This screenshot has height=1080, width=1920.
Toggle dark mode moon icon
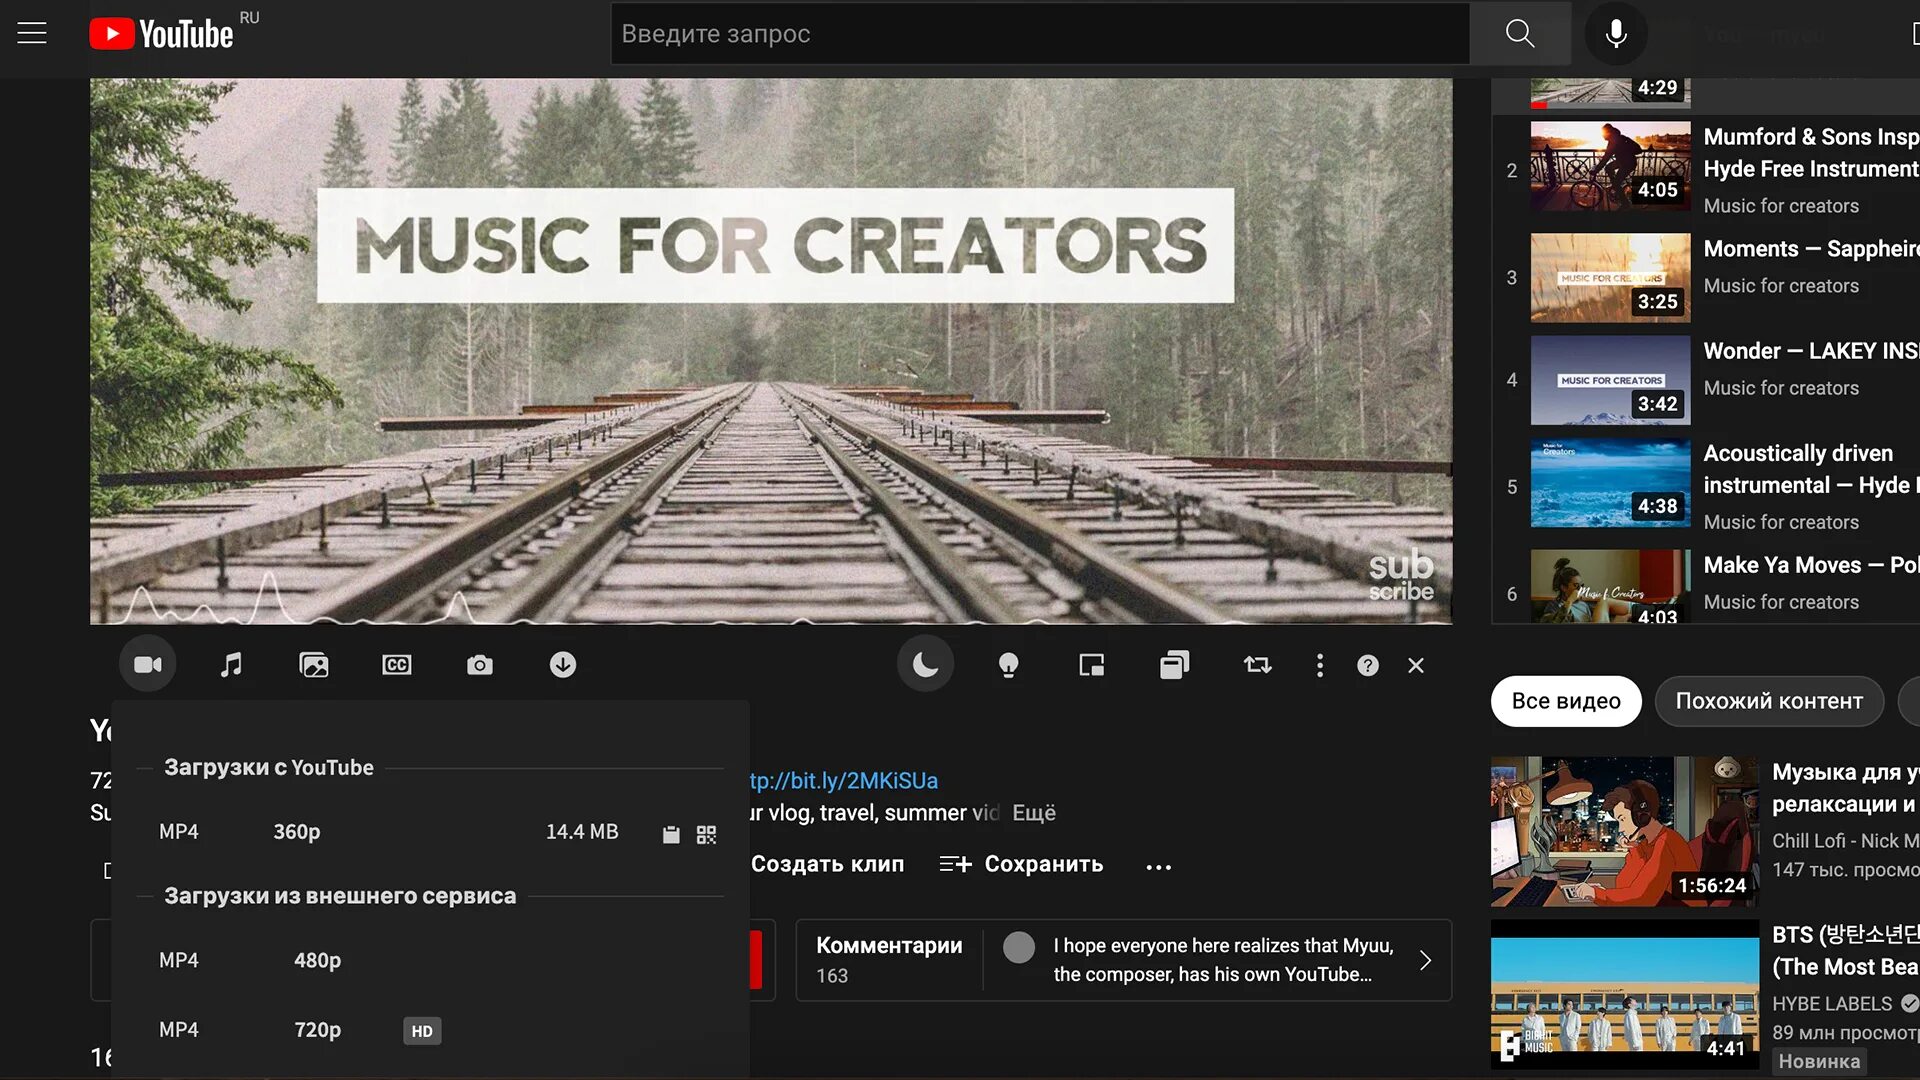[925, 665]
